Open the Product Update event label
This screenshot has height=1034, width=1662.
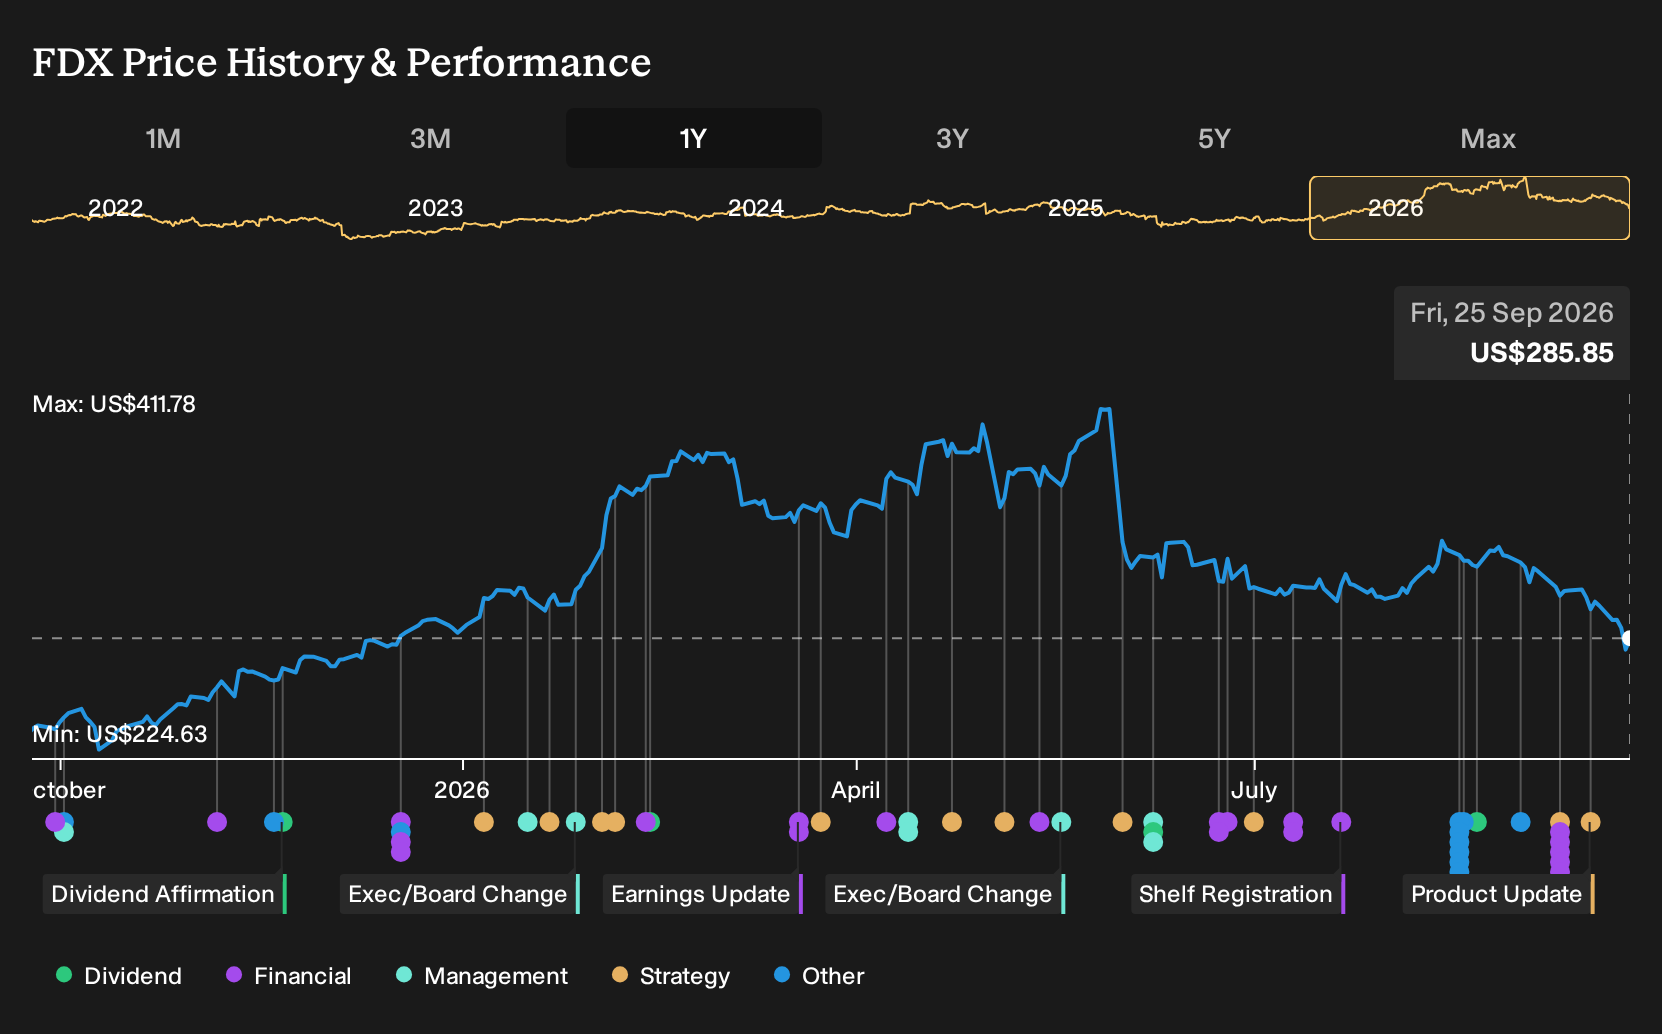[x=1498, y=894]
